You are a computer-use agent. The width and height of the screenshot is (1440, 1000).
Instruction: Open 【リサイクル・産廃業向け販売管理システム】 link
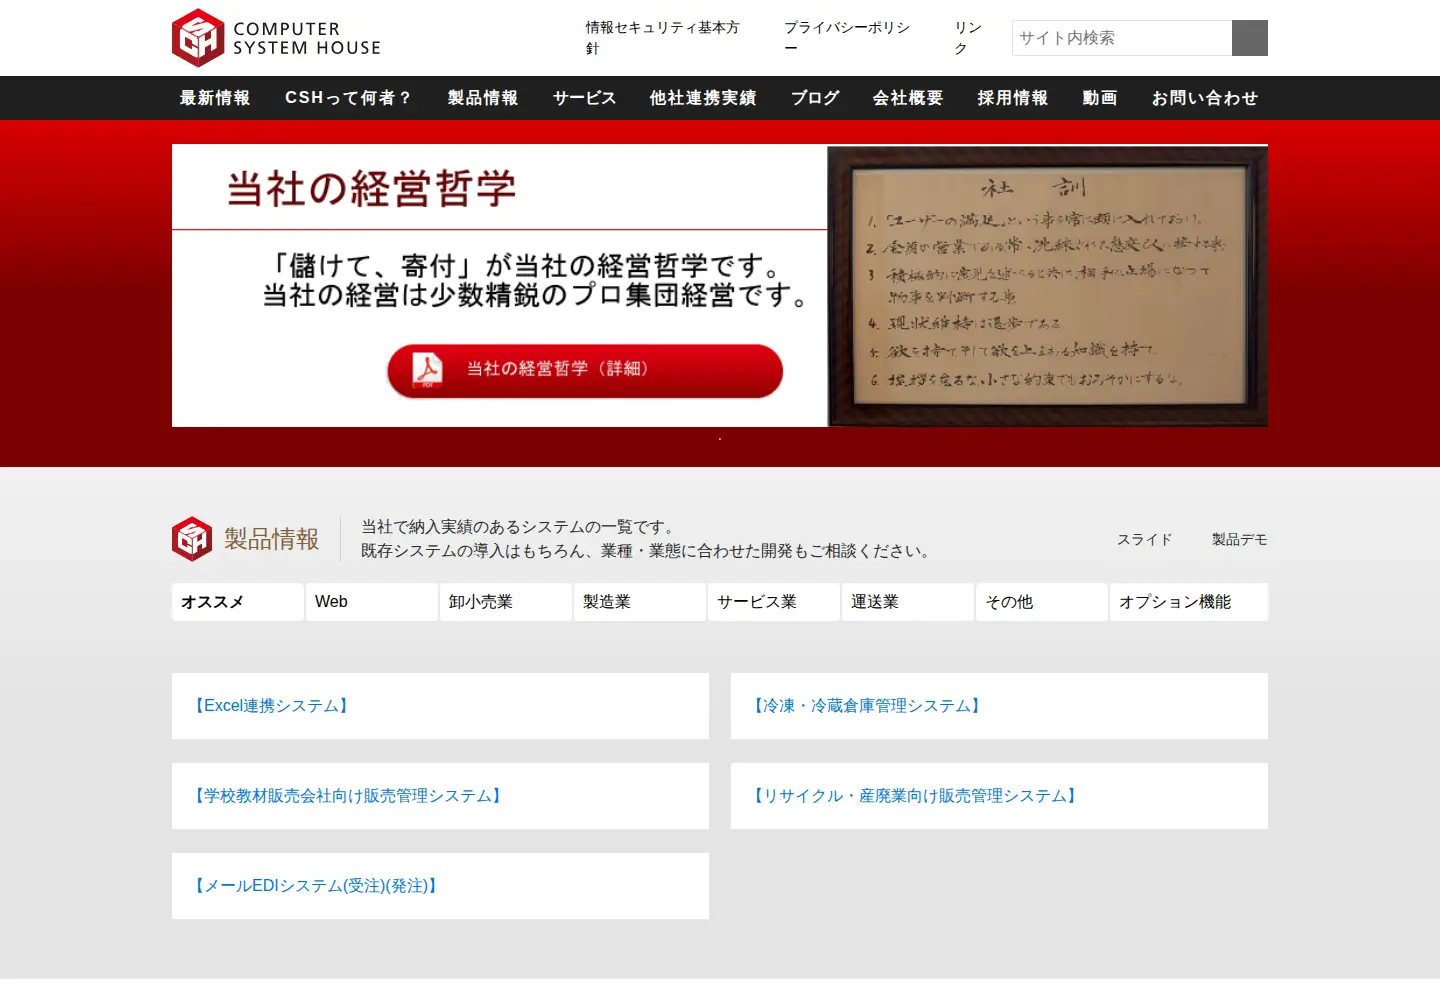tap(915, 796)
